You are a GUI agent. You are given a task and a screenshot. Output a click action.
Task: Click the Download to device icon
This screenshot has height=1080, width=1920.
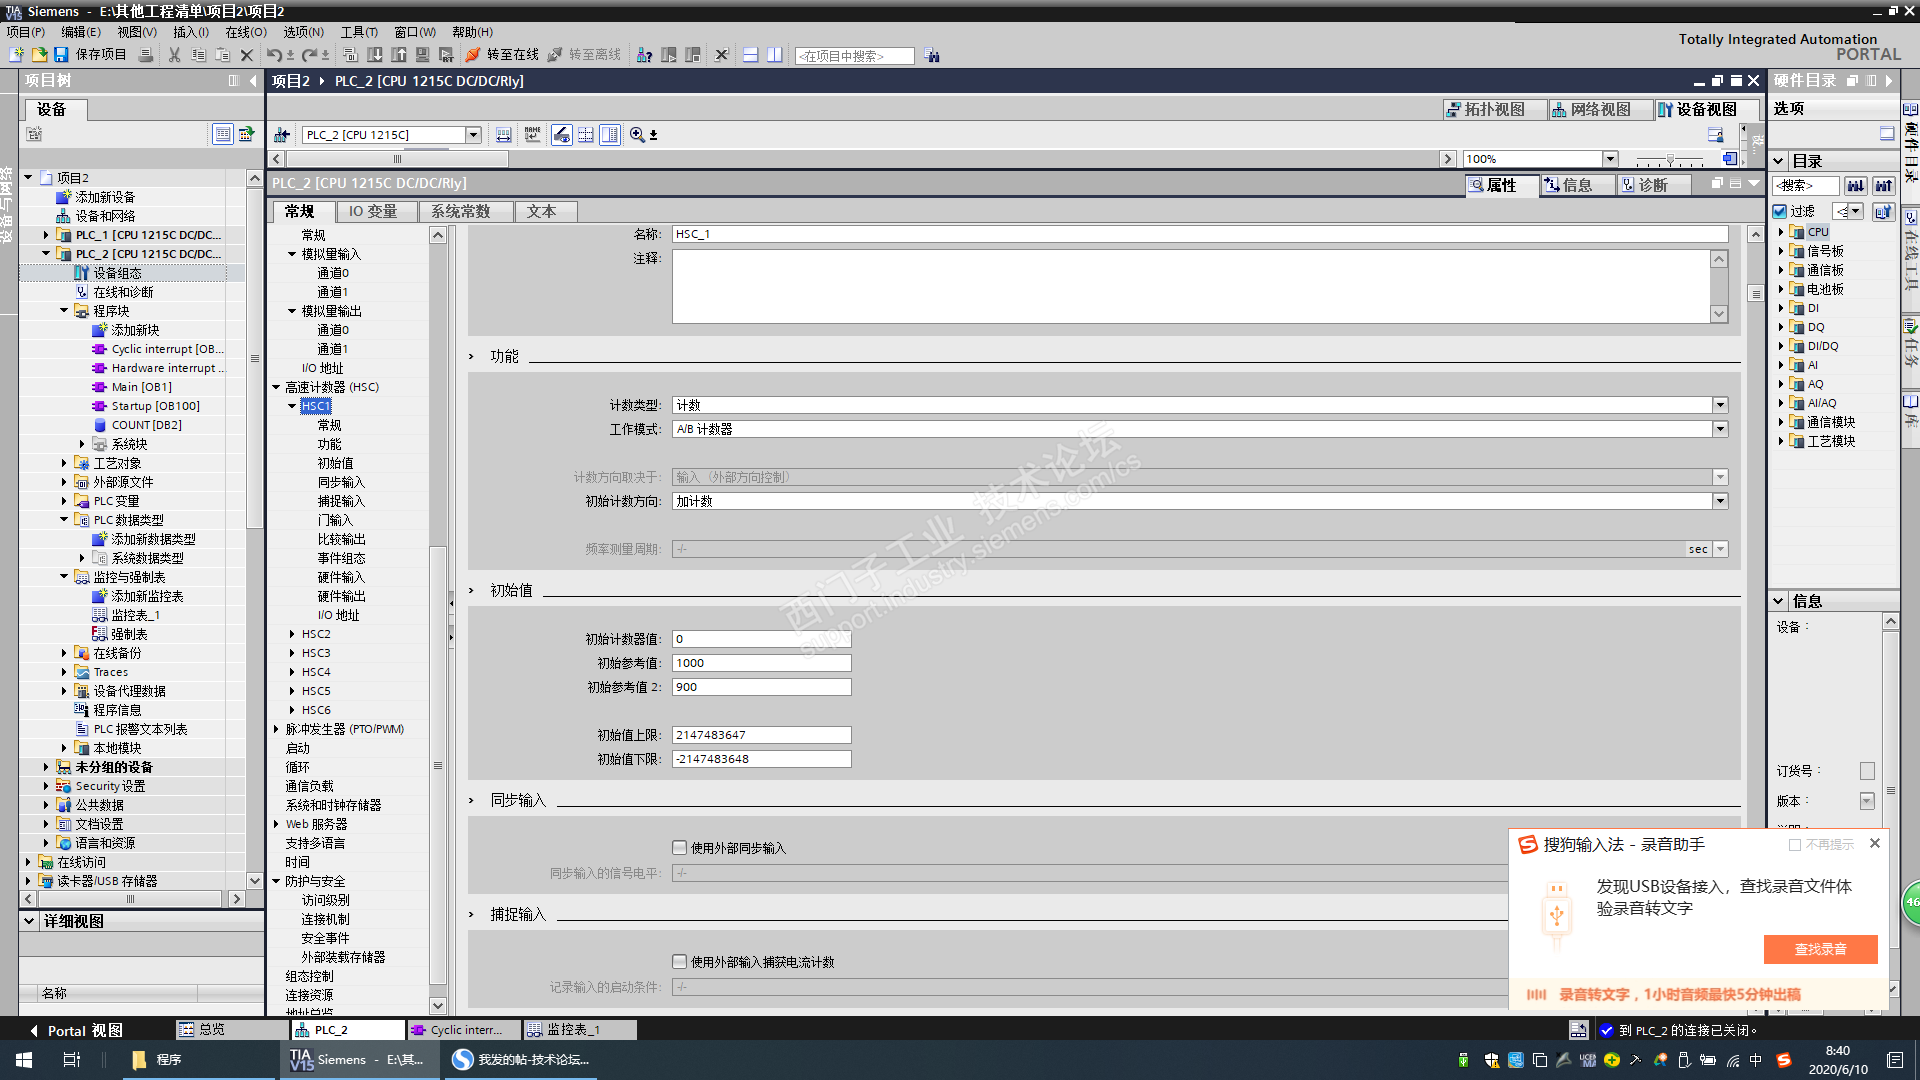coord(374,55)
